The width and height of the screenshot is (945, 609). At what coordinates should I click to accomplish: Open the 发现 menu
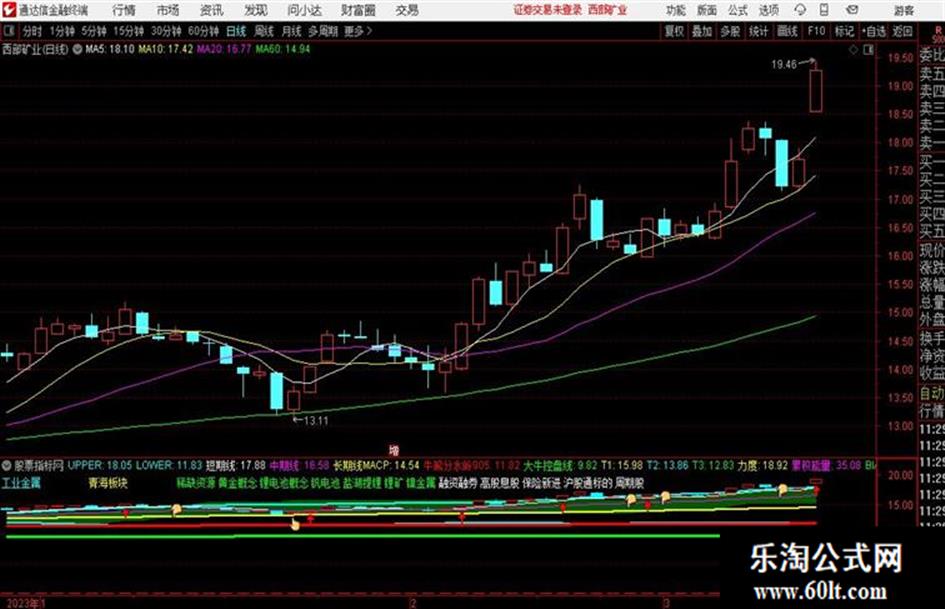[256, 10]
